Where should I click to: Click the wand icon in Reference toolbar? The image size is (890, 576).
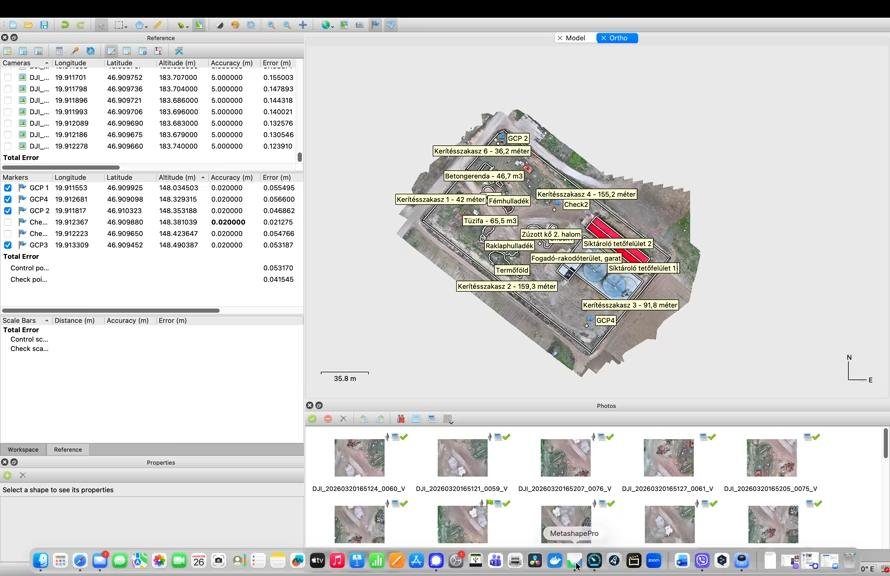[75, 51]
